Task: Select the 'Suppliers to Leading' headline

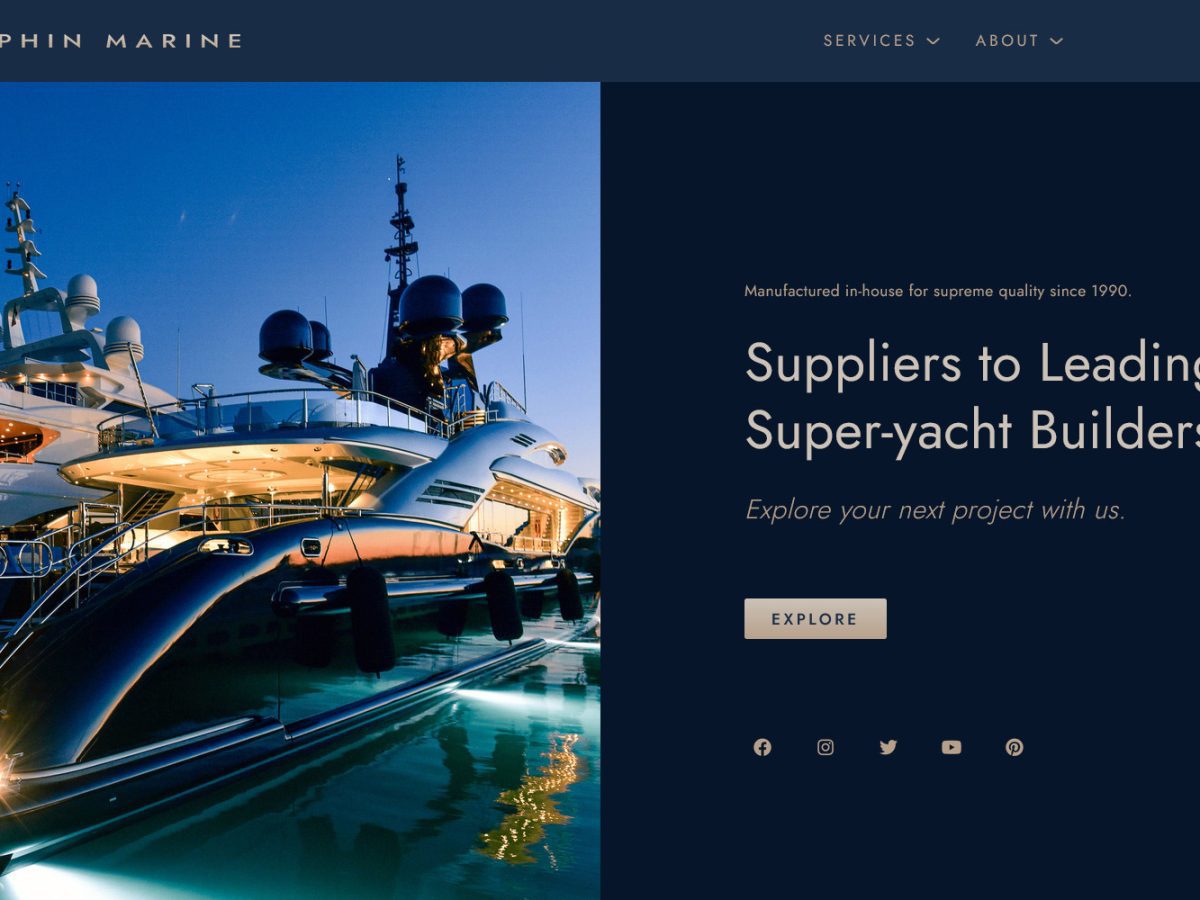Action: click(972, 363)
